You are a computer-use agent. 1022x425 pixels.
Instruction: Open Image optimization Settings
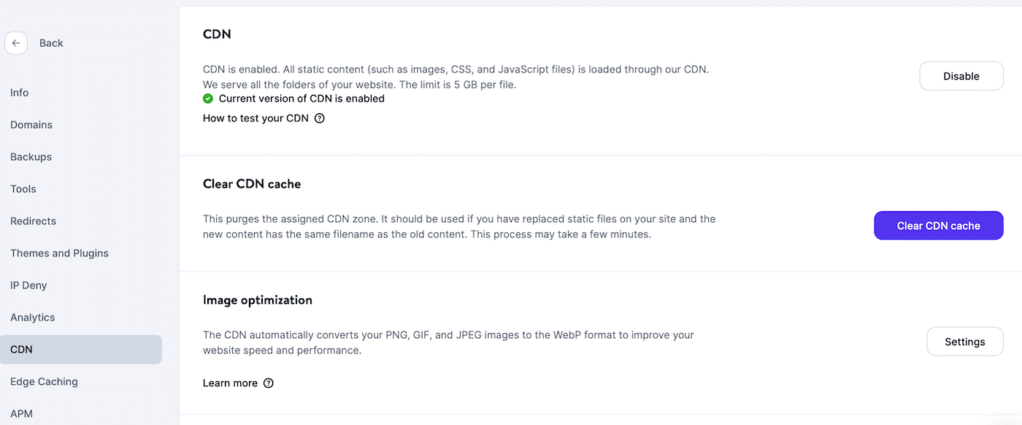pyautogui.click(x=964, y=341)
